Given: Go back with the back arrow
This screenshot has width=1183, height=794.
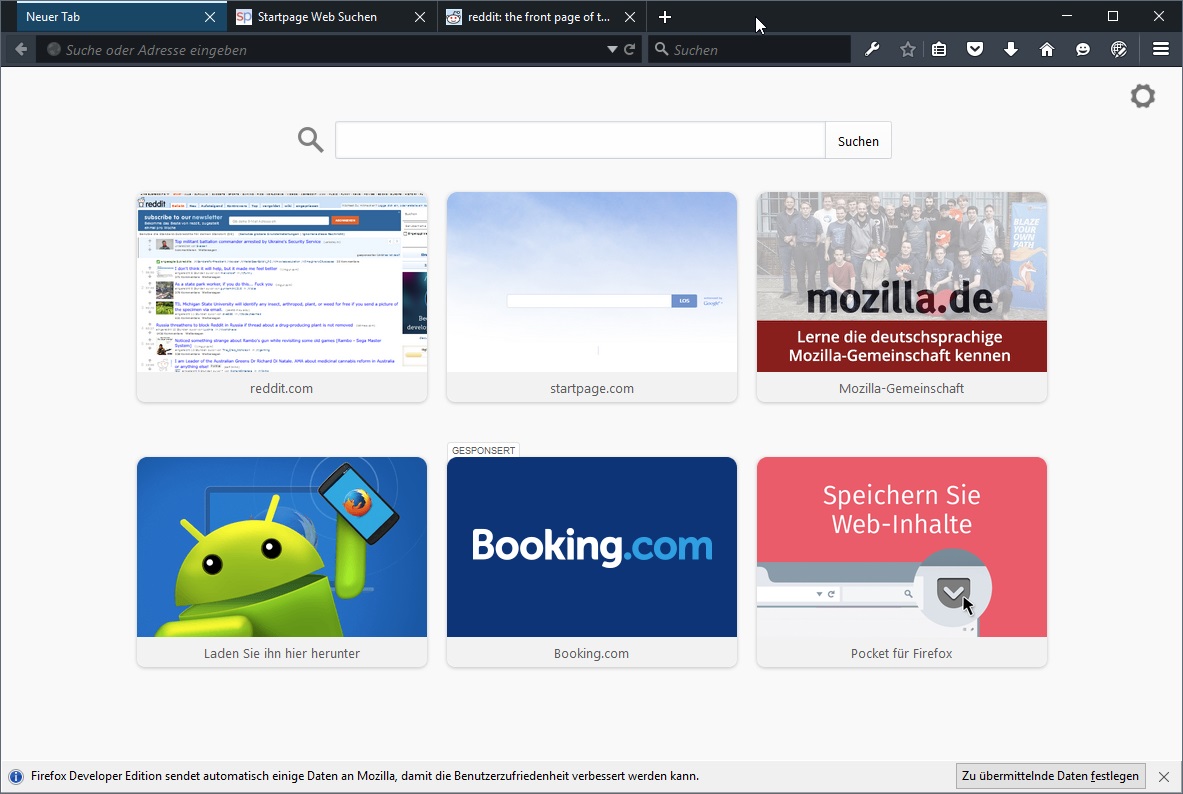Looking at the screenshot, I should (x=21, y=50).
